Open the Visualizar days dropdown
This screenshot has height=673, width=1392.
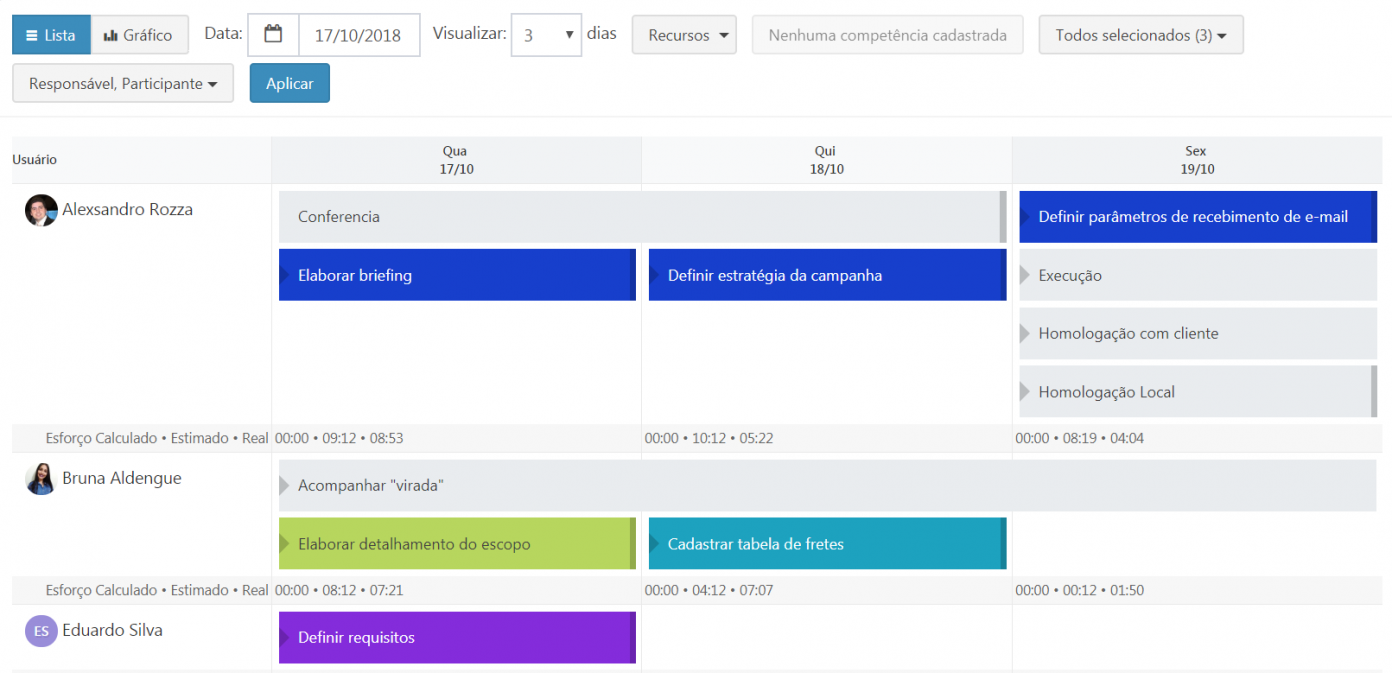546,33
